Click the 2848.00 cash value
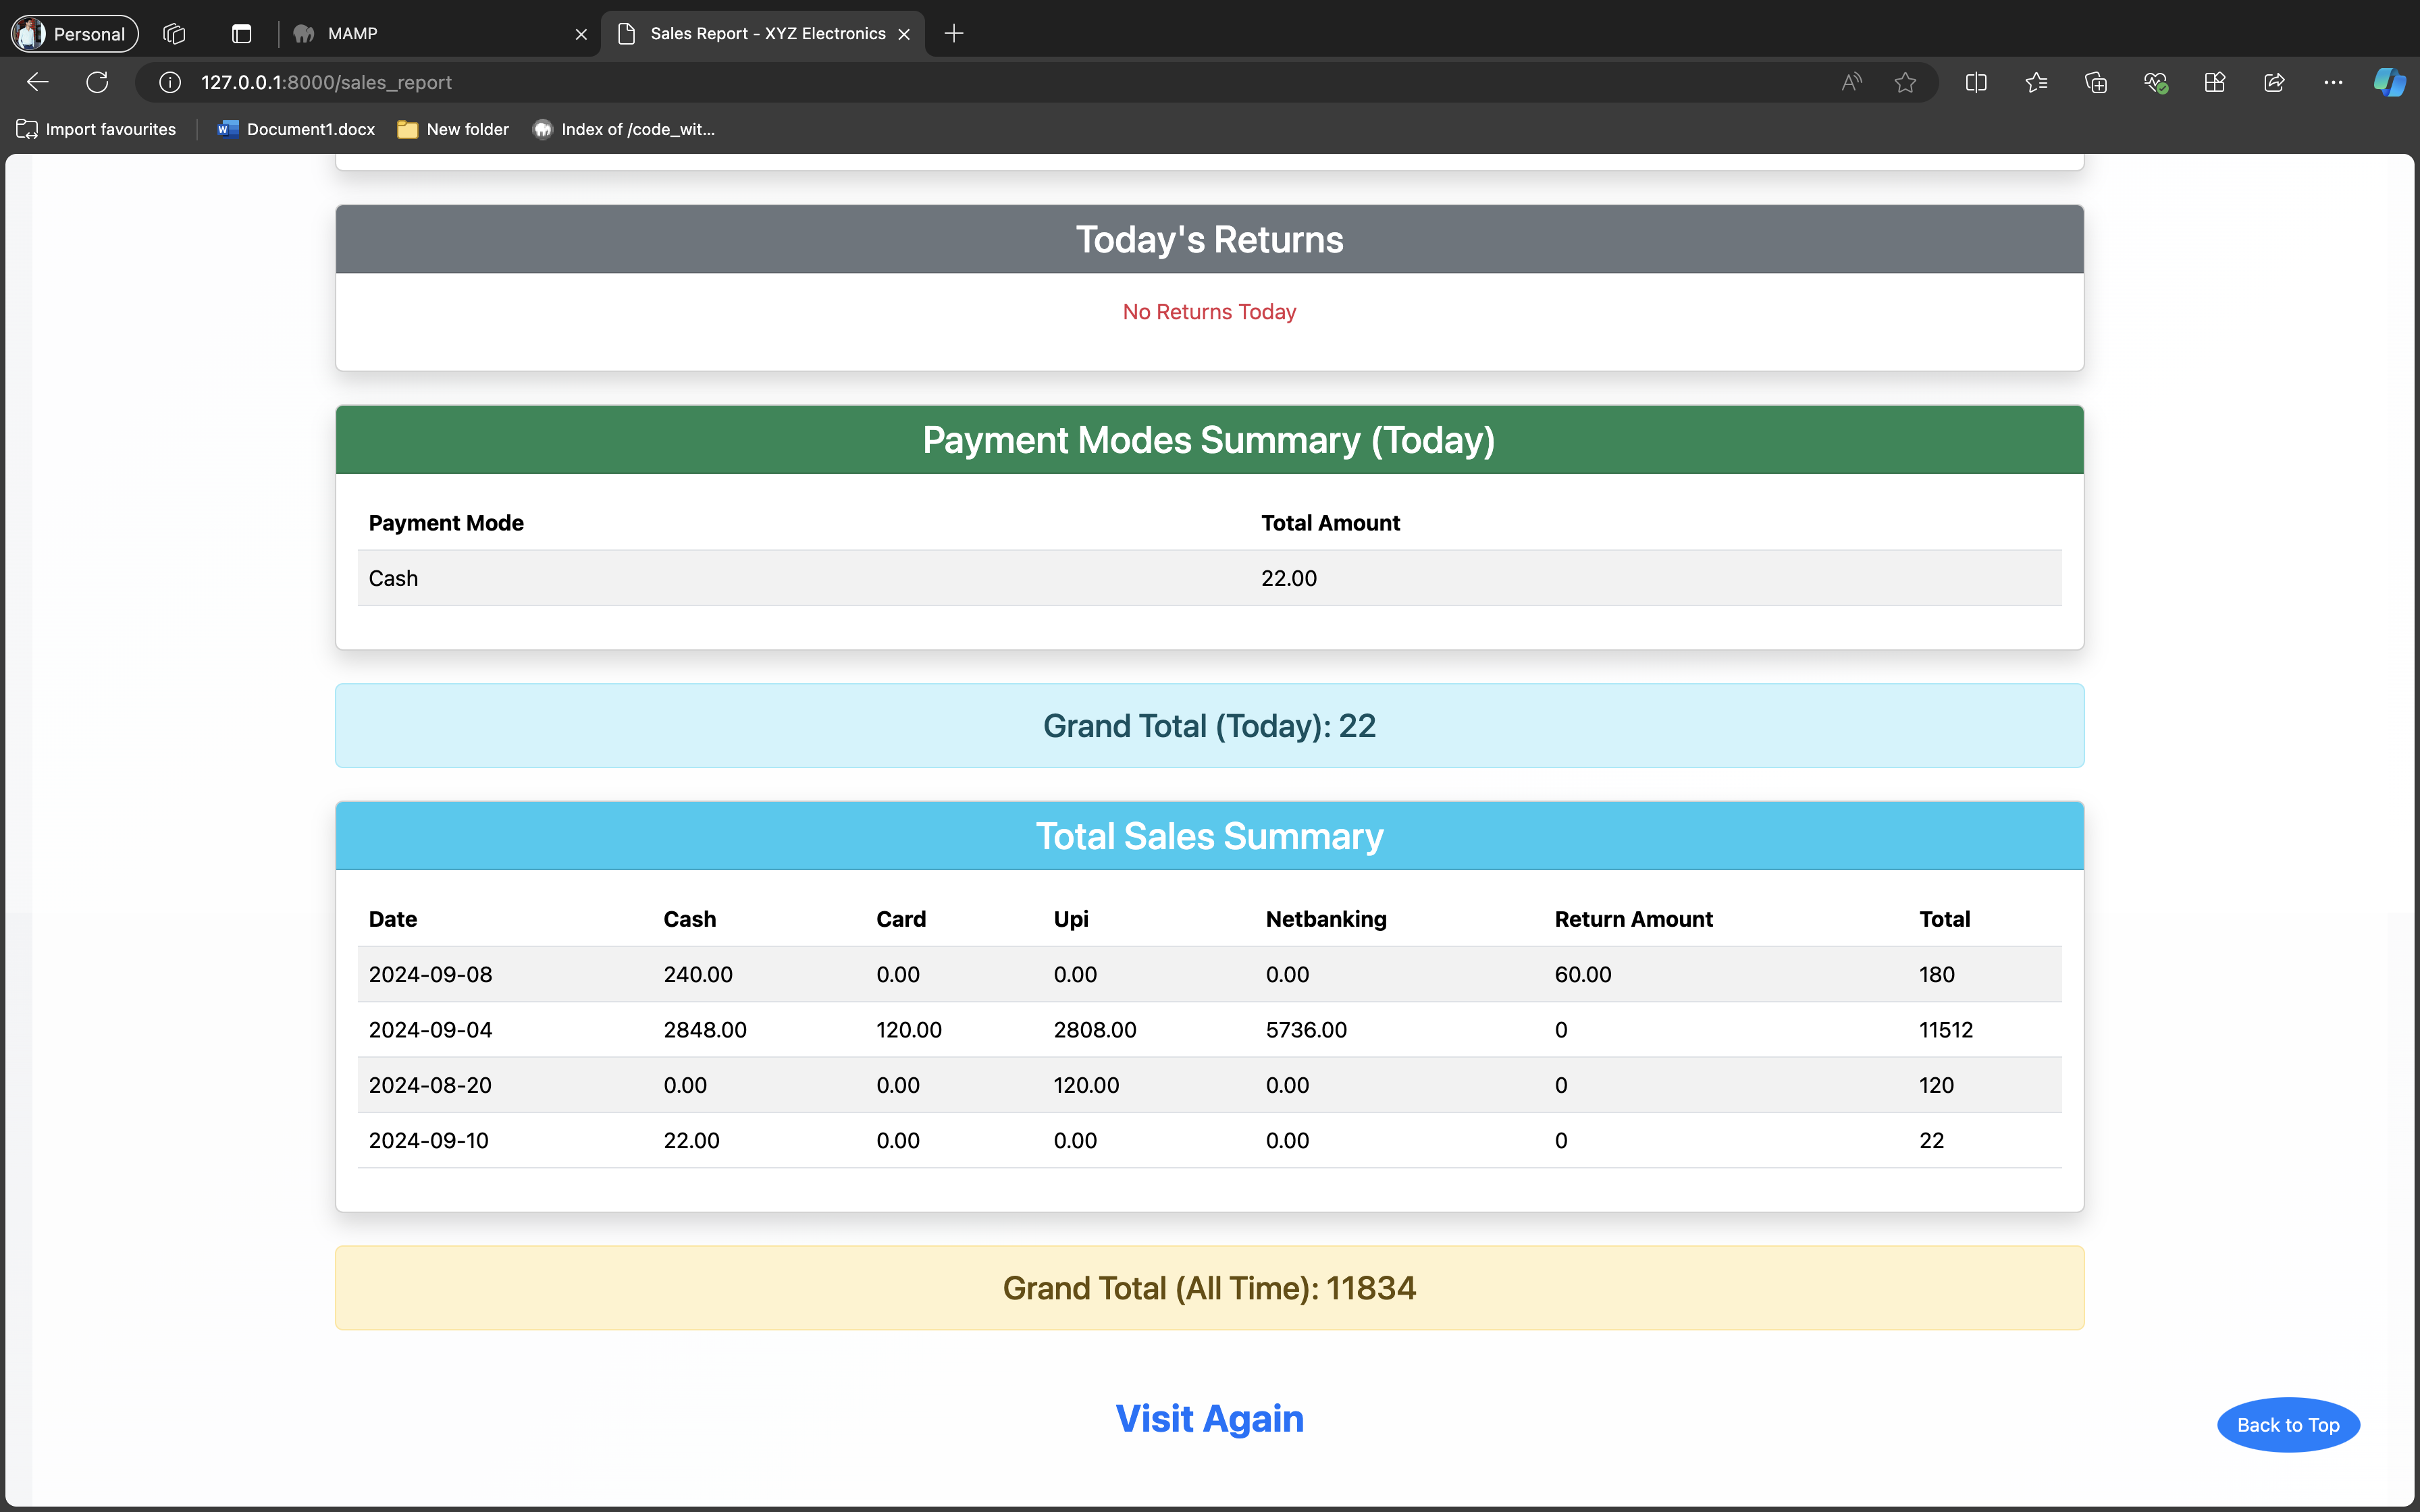 [705, 1030]
